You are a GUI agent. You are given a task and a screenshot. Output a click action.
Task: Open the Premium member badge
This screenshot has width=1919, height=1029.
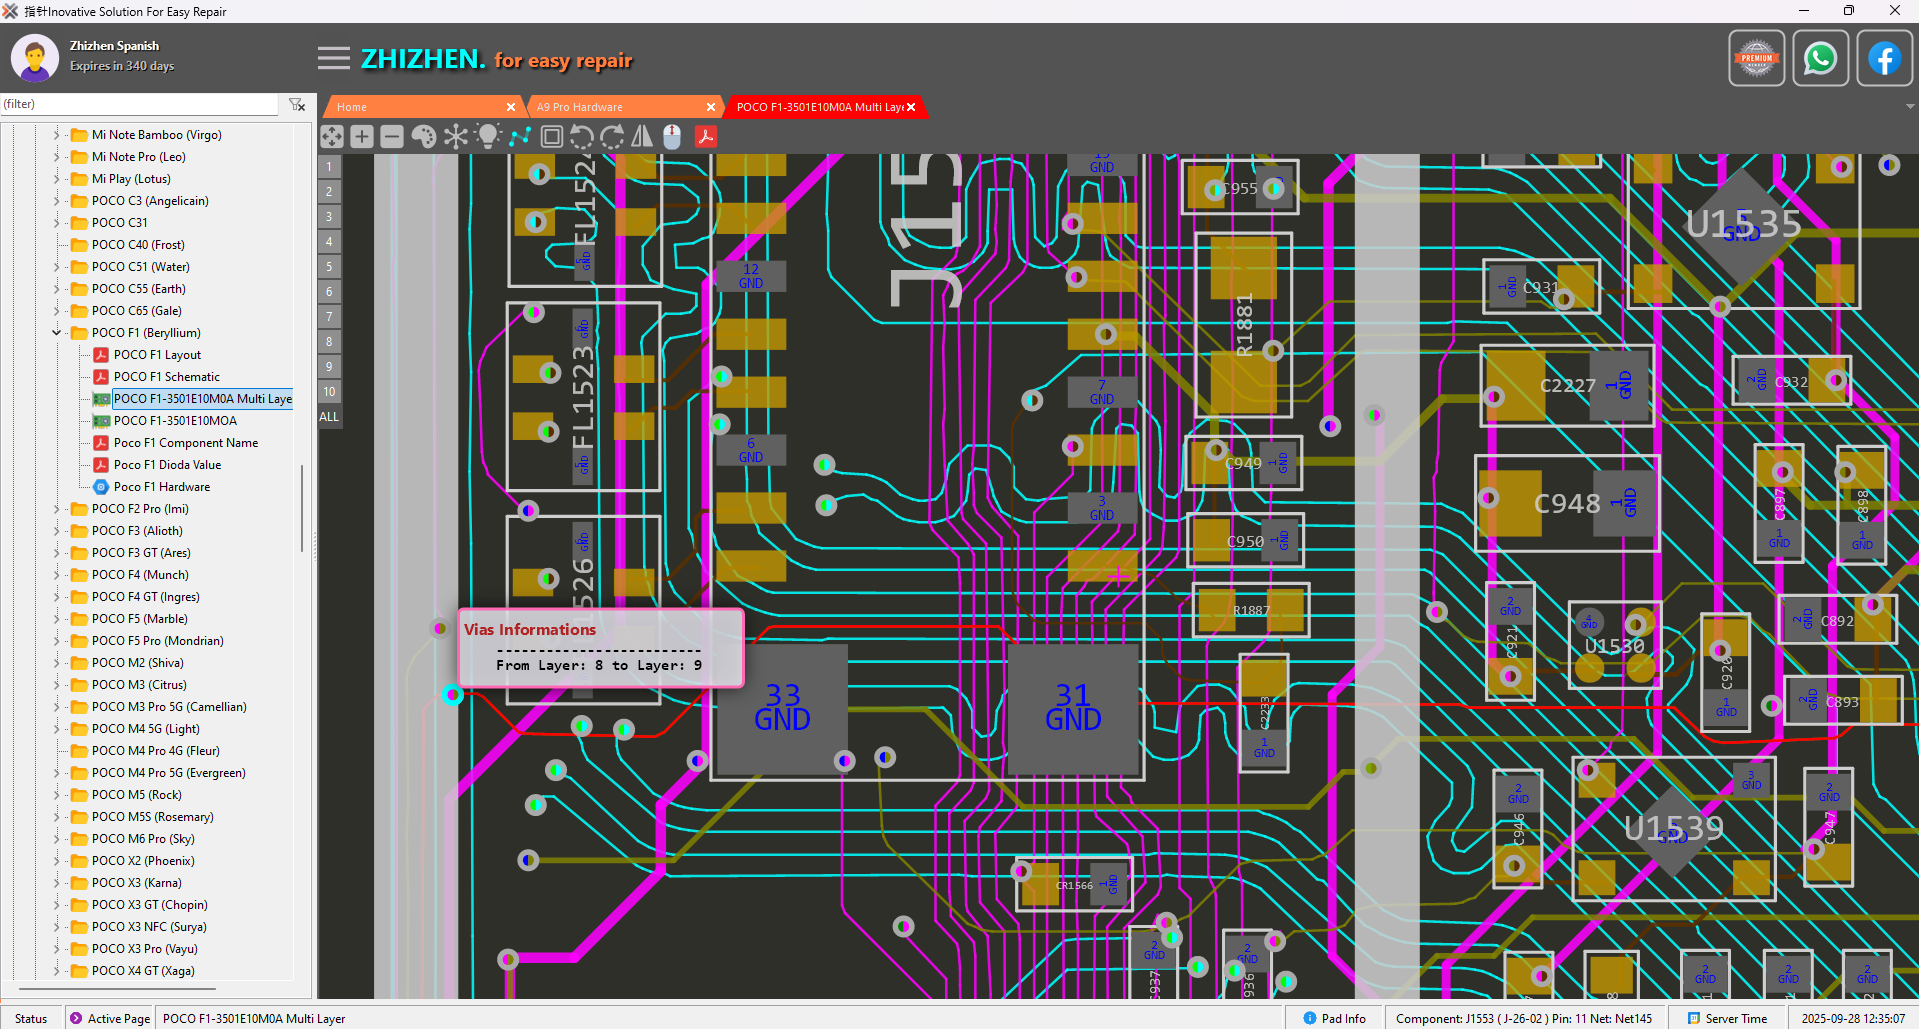click(x=1757, y=59)
